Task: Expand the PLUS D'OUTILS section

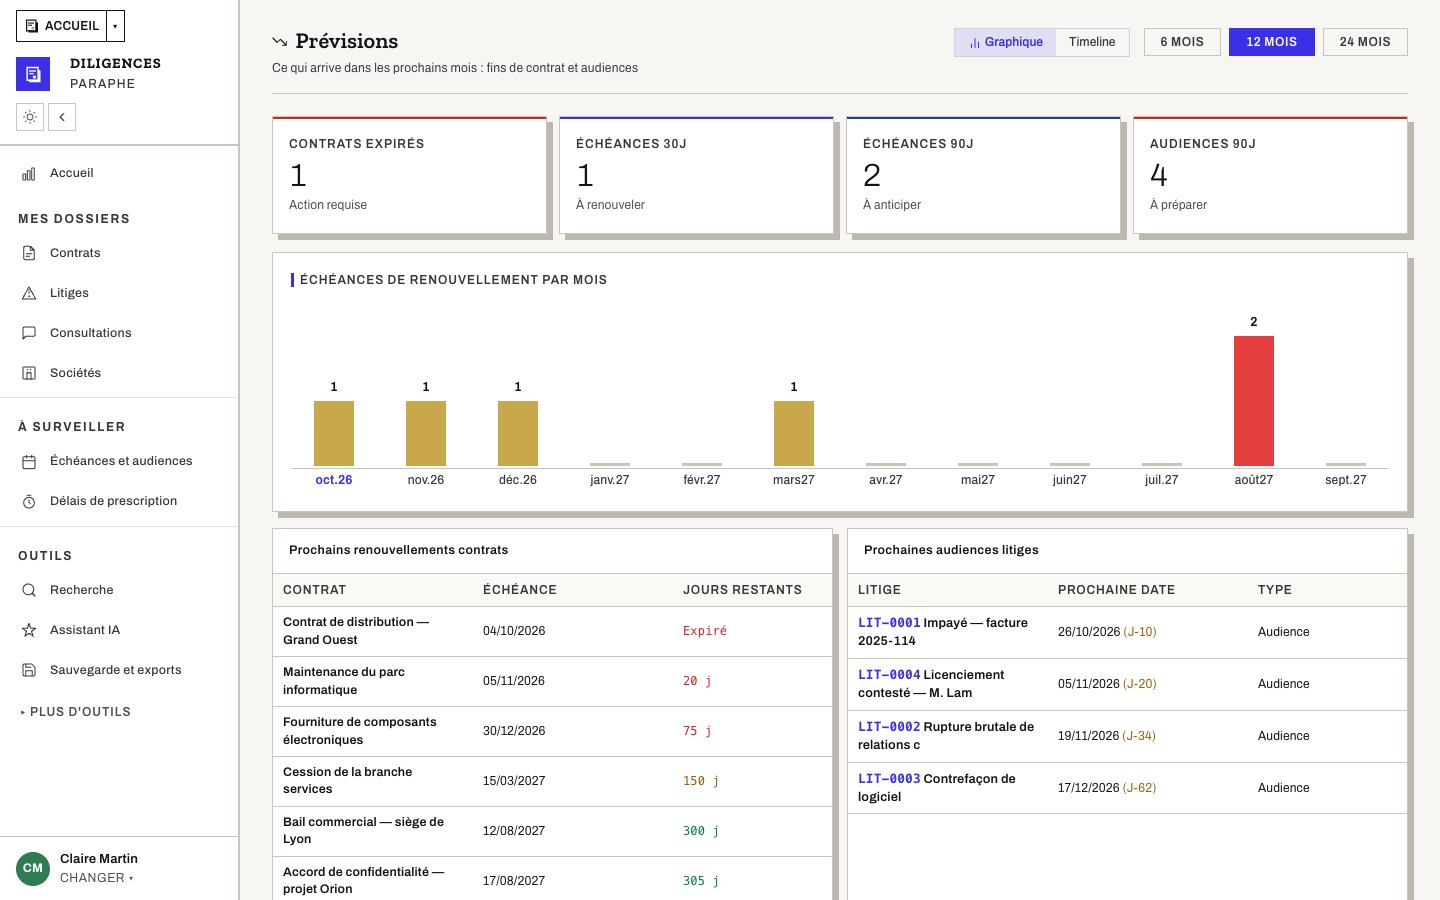Action: point(76,712)
